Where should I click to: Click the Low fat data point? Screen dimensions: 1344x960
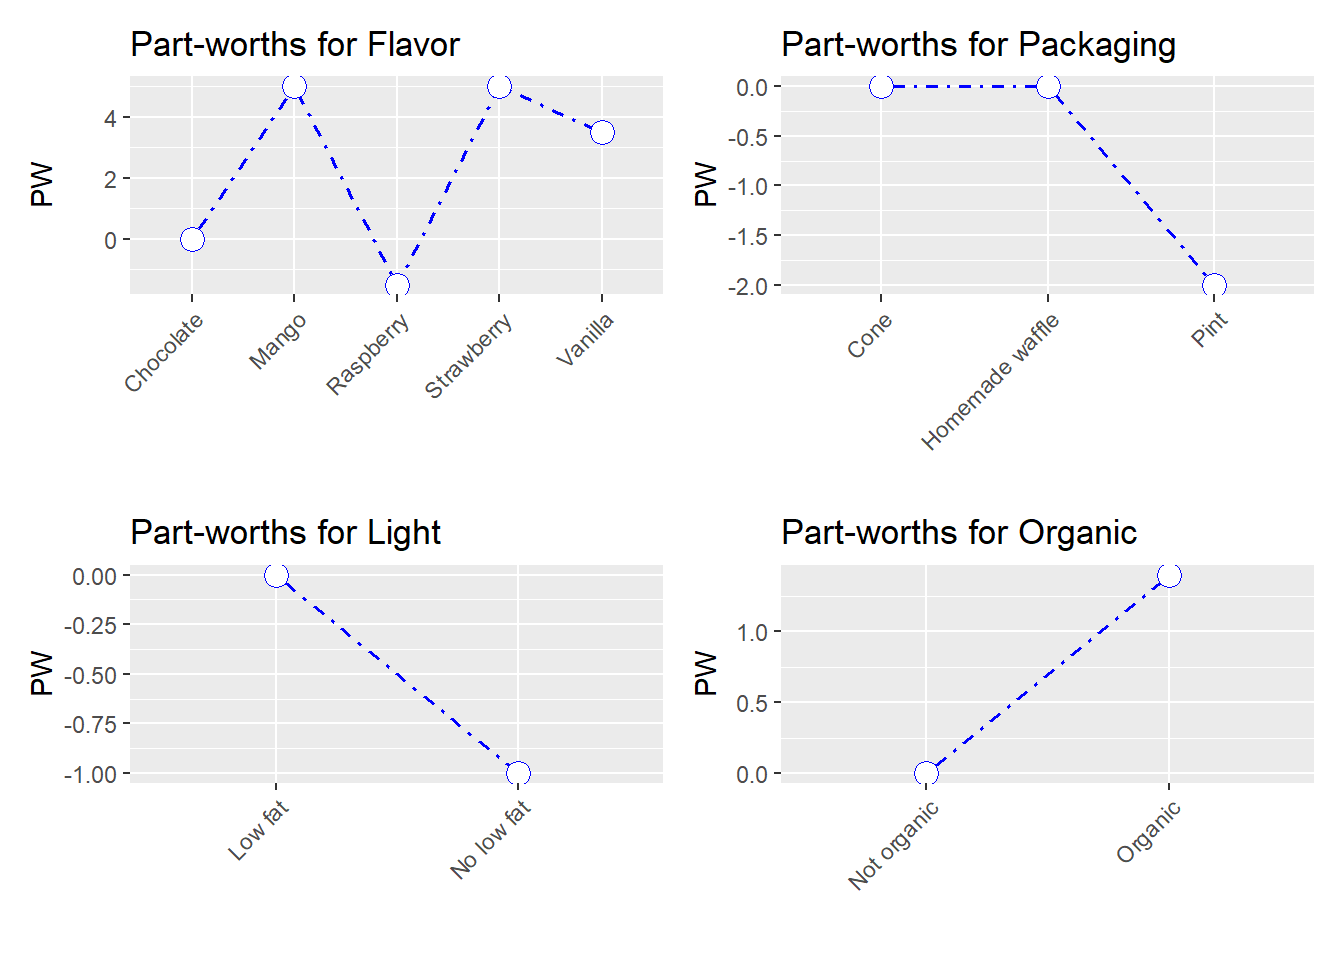pos(276,576)
